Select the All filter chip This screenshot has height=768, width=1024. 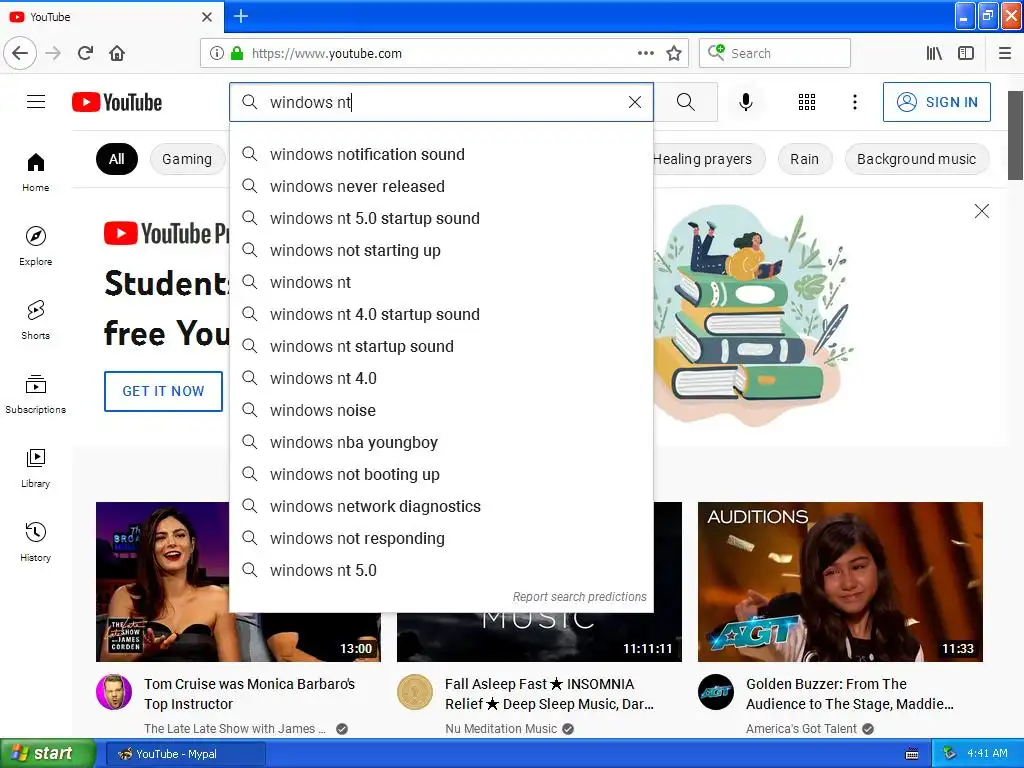click(x=117, y=159)
